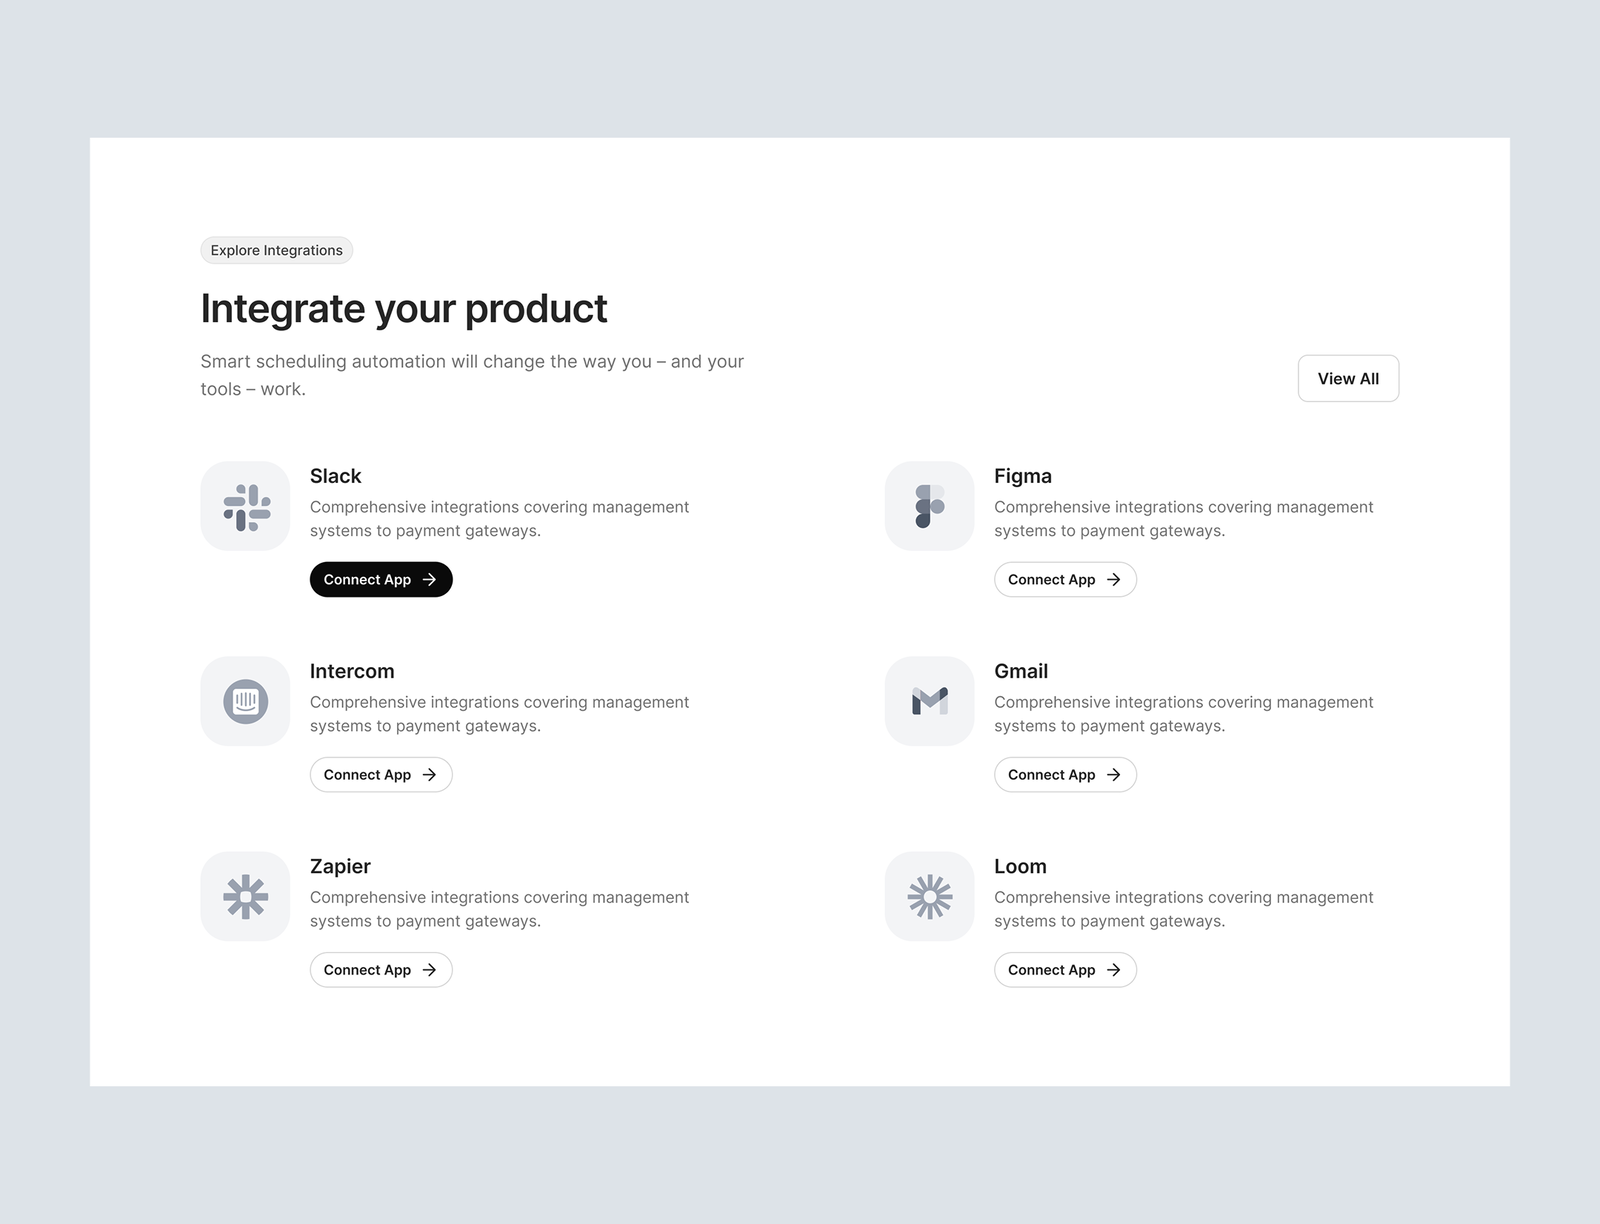The image size is (1600, 1224).
Task: Open the Figma integration title
Action: coord(1023,476)
